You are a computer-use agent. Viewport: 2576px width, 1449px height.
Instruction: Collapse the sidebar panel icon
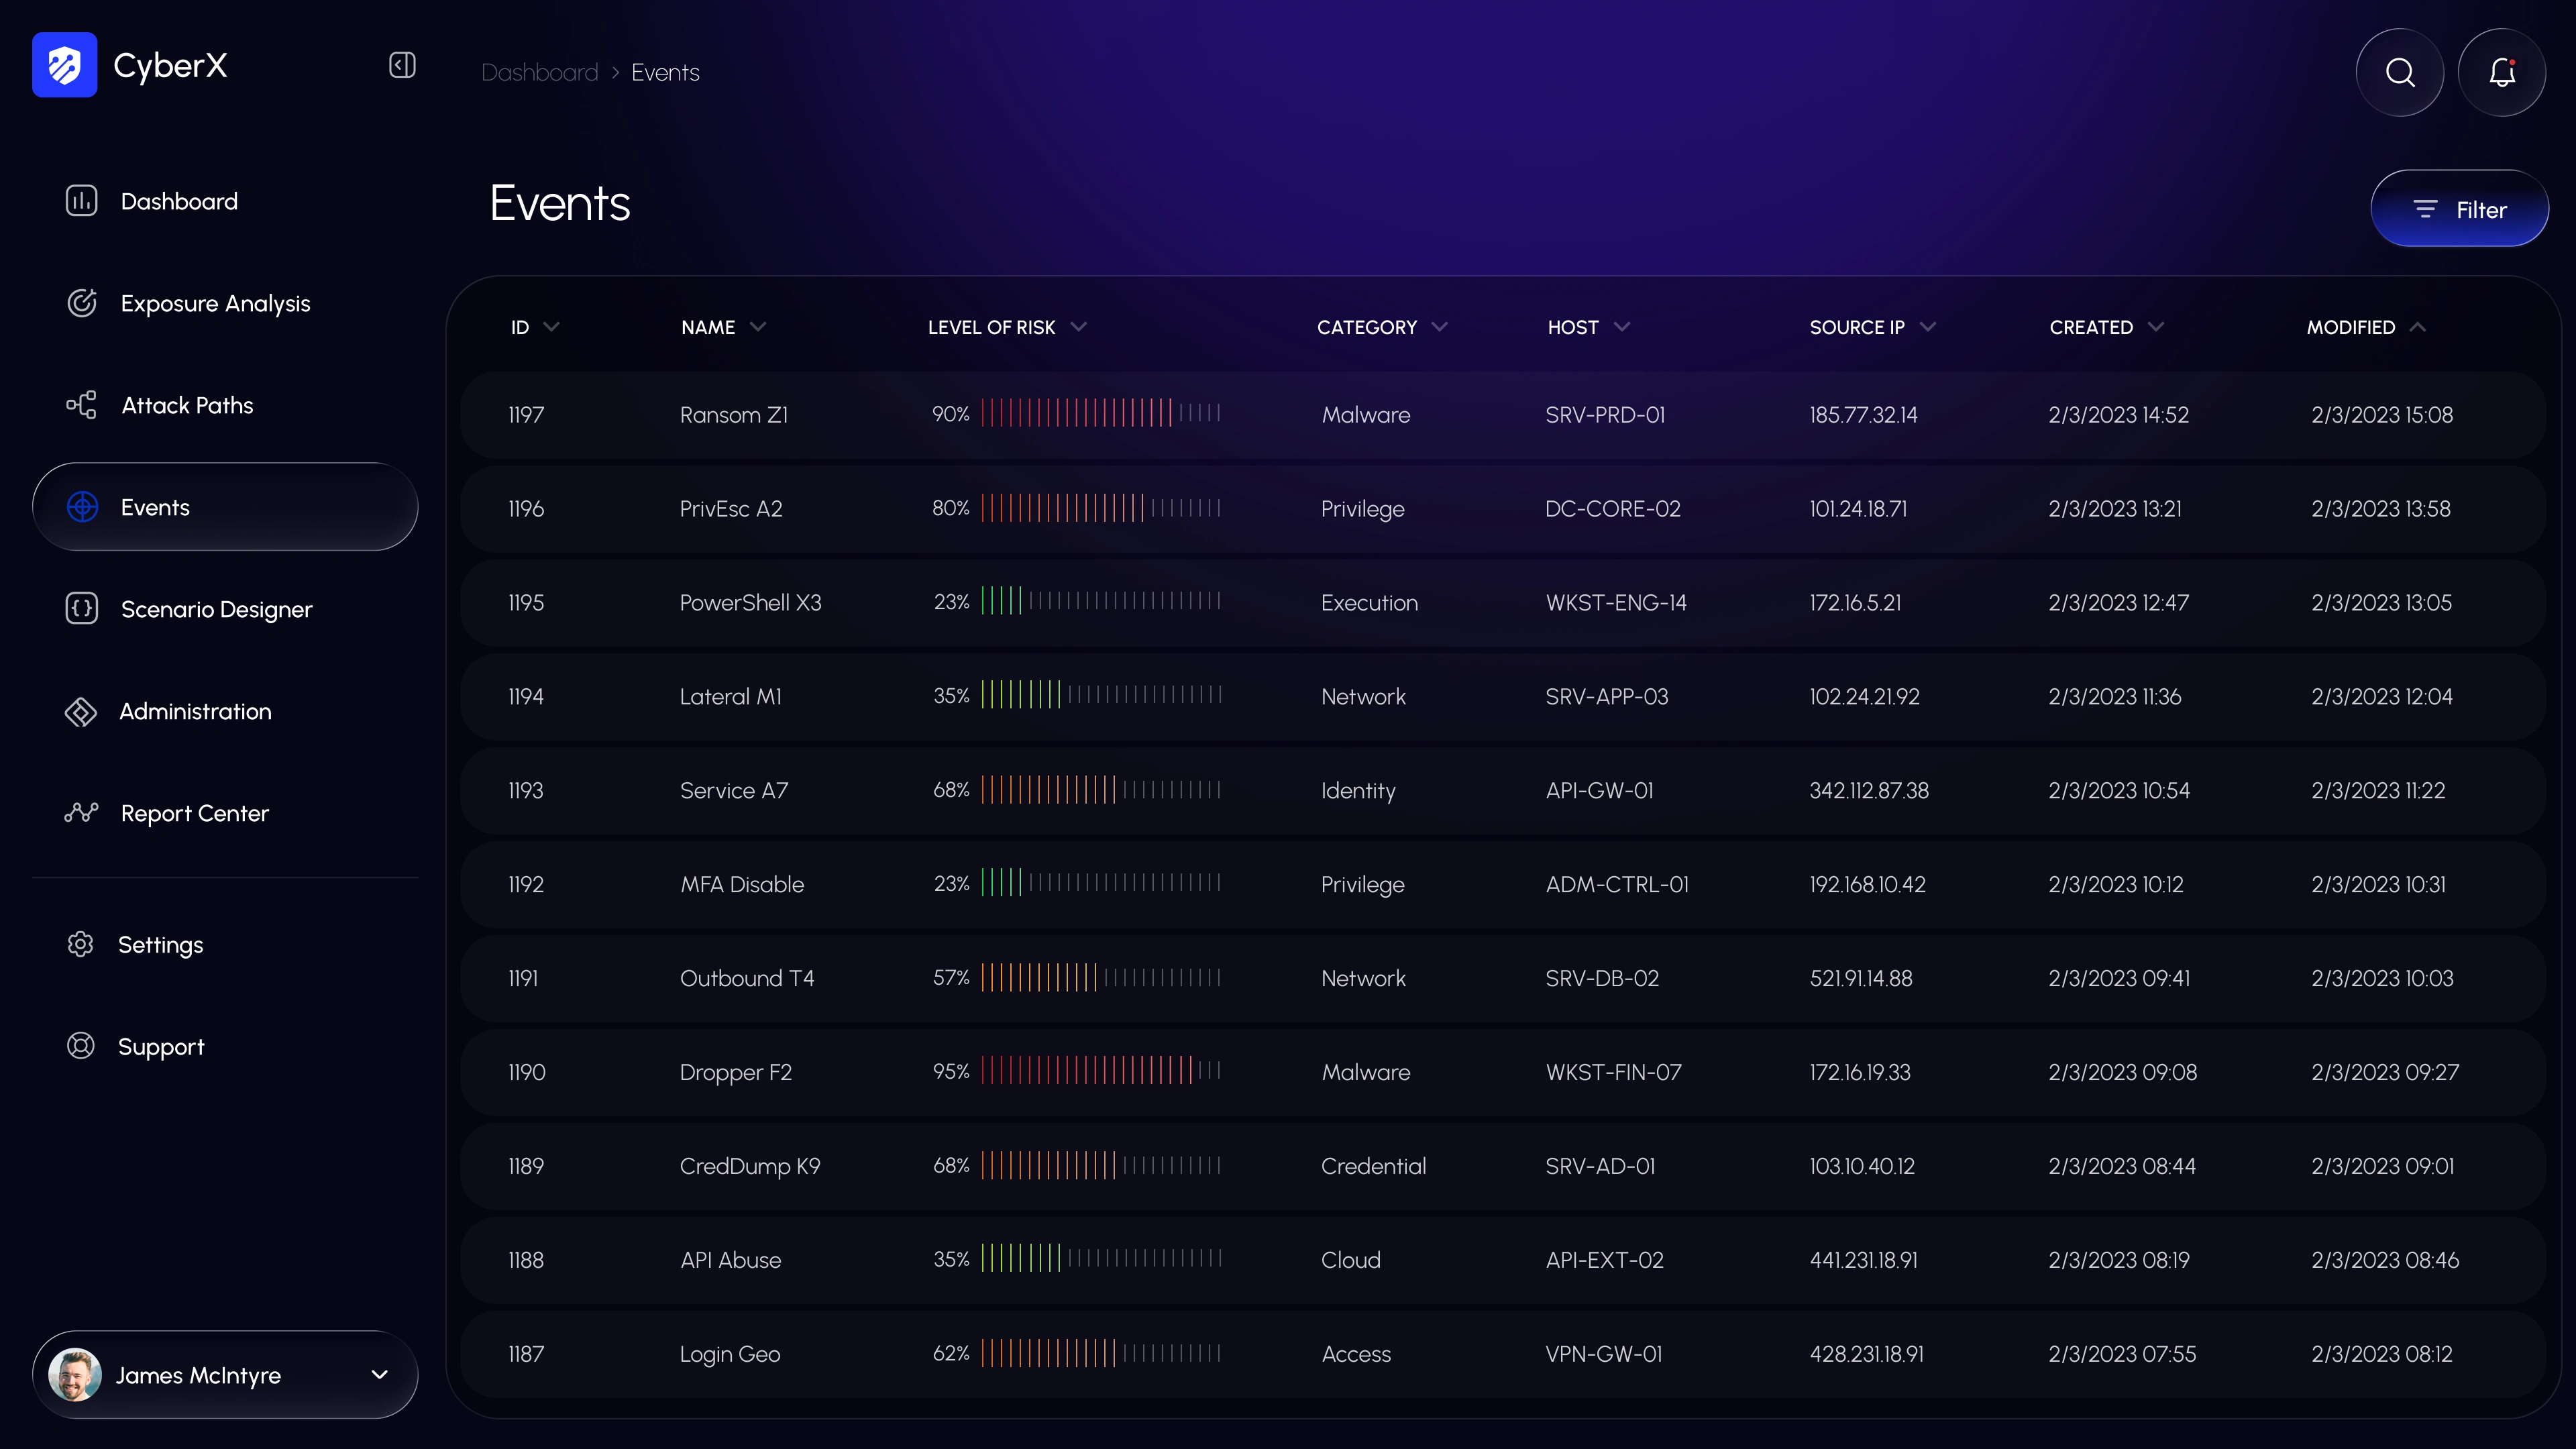pyautogui.click(x=402, y=65)
